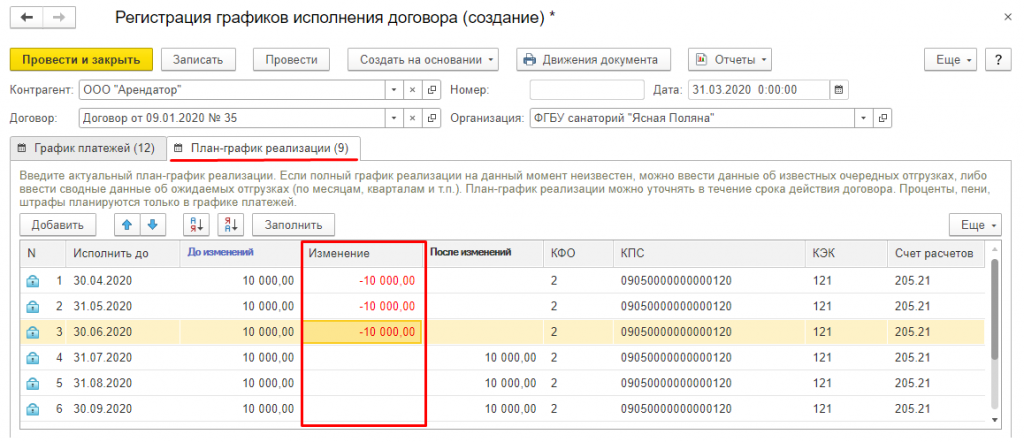Clear the Контрагент field value
Viewport: 1024px width, 442px height.
click(x=413, y=89)
